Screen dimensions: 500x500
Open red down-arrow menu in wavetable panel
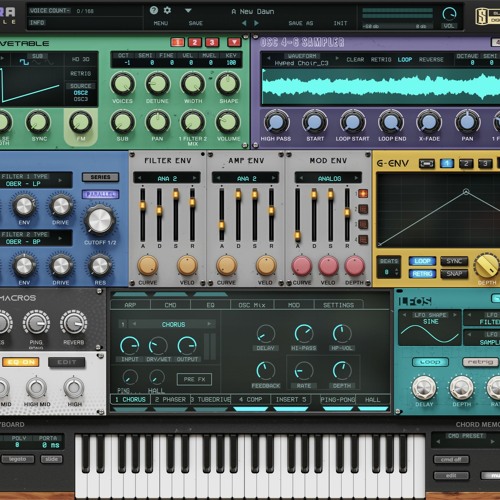tap(234, 42)
